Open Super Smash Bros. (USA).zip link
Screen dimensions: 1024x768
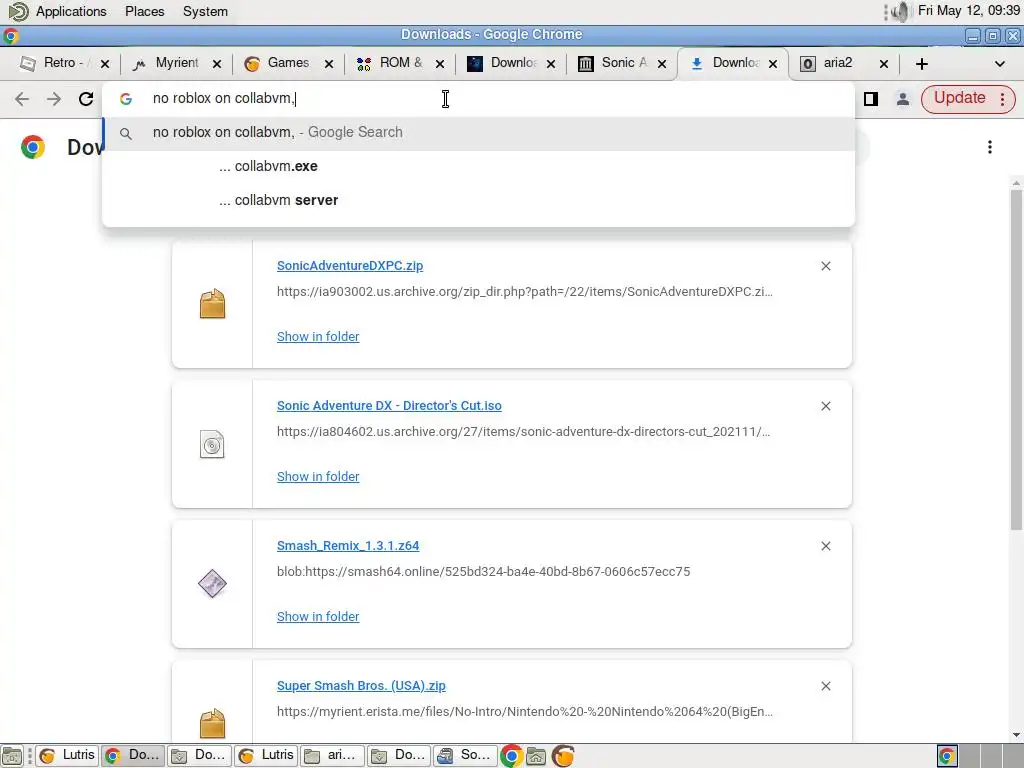pyautogui.click(x=361, y=686)
